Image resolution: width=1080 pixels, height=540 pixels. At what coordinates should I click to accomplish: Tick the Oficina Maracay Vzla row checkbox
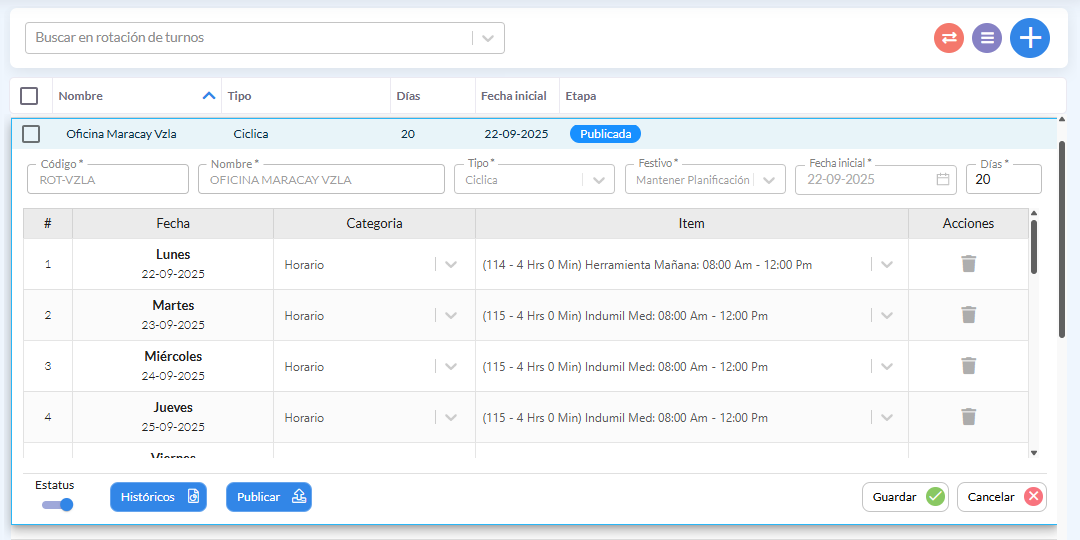tap(31, 134)
